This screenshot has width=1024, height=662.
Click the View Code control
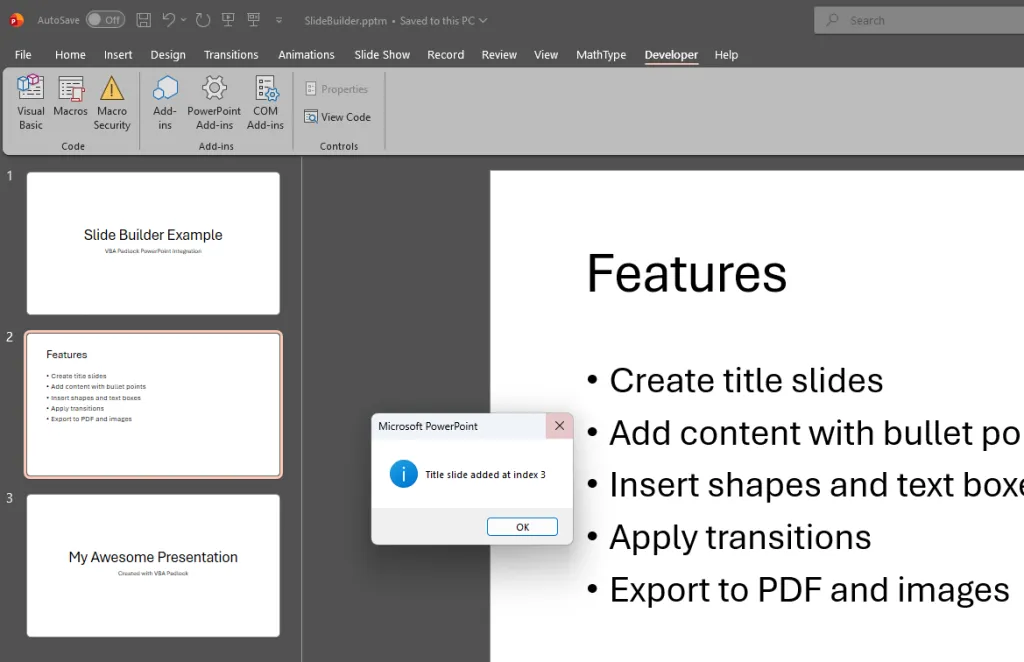(338, 117)
